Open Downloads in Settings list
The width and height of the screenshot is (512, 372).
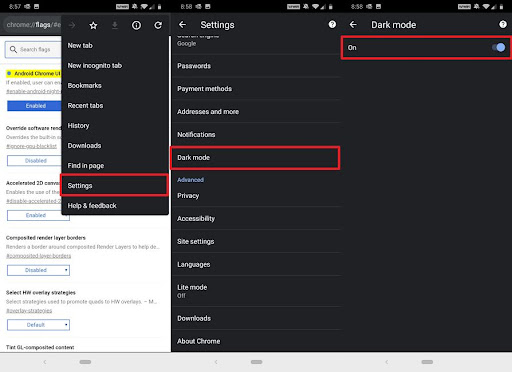coord(256,318)
